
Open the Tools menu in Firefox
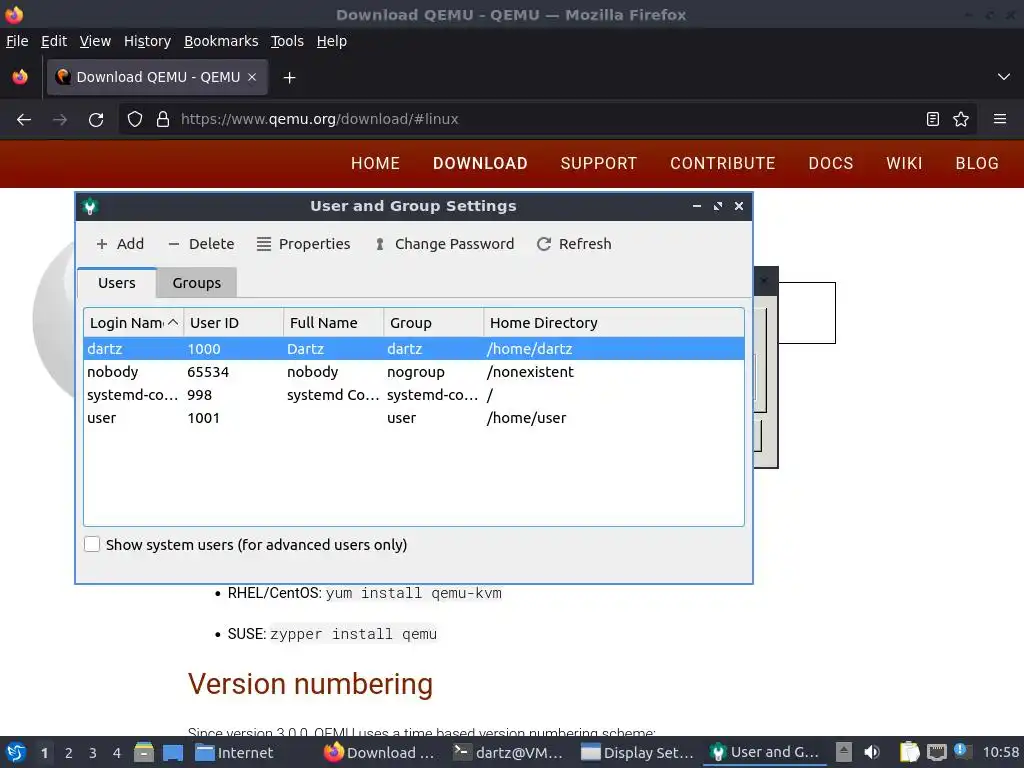(x=287, y=41)
